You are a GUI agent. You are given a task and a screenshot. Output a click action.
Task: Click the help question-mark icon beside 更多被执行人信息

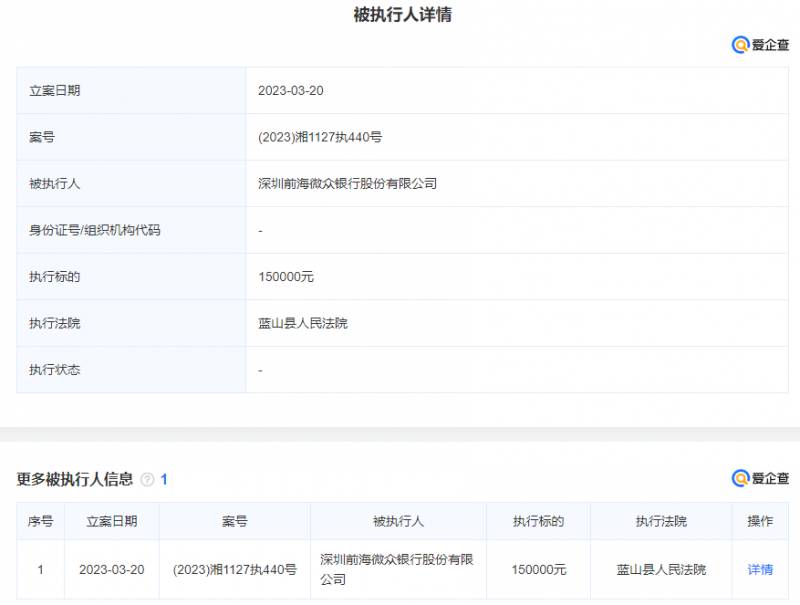147,480
